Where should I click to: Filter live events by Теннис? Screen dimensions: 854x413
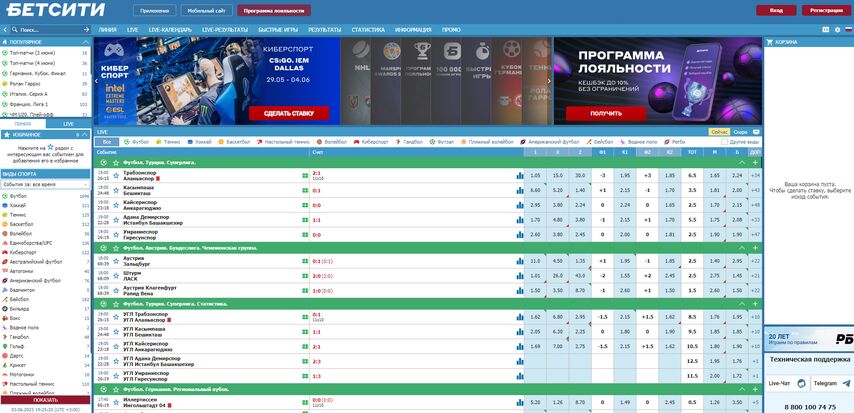168,142
